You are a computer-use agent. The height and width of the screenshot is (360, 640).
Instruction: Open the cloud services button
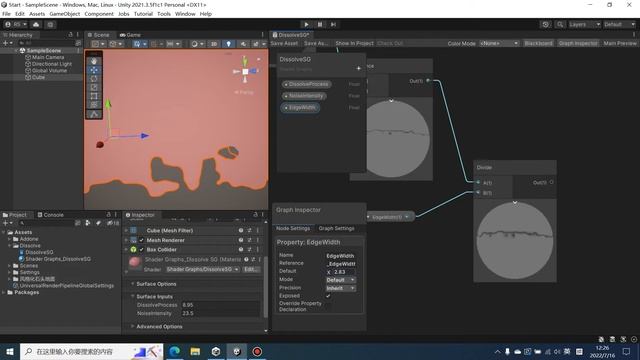[36, 24]
